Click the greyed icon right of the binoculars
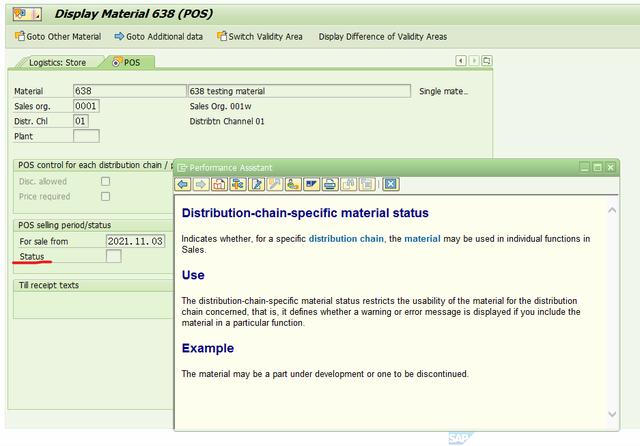The width and height of the screenshot is (640, 446). pyautogui.click(x=367, y=184)
